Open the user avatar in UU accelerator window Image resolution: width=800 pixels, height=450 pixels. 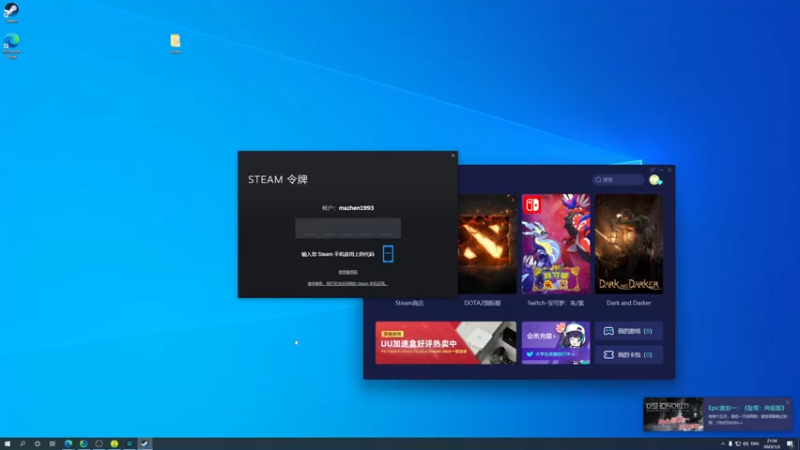[x=655, y=180]
